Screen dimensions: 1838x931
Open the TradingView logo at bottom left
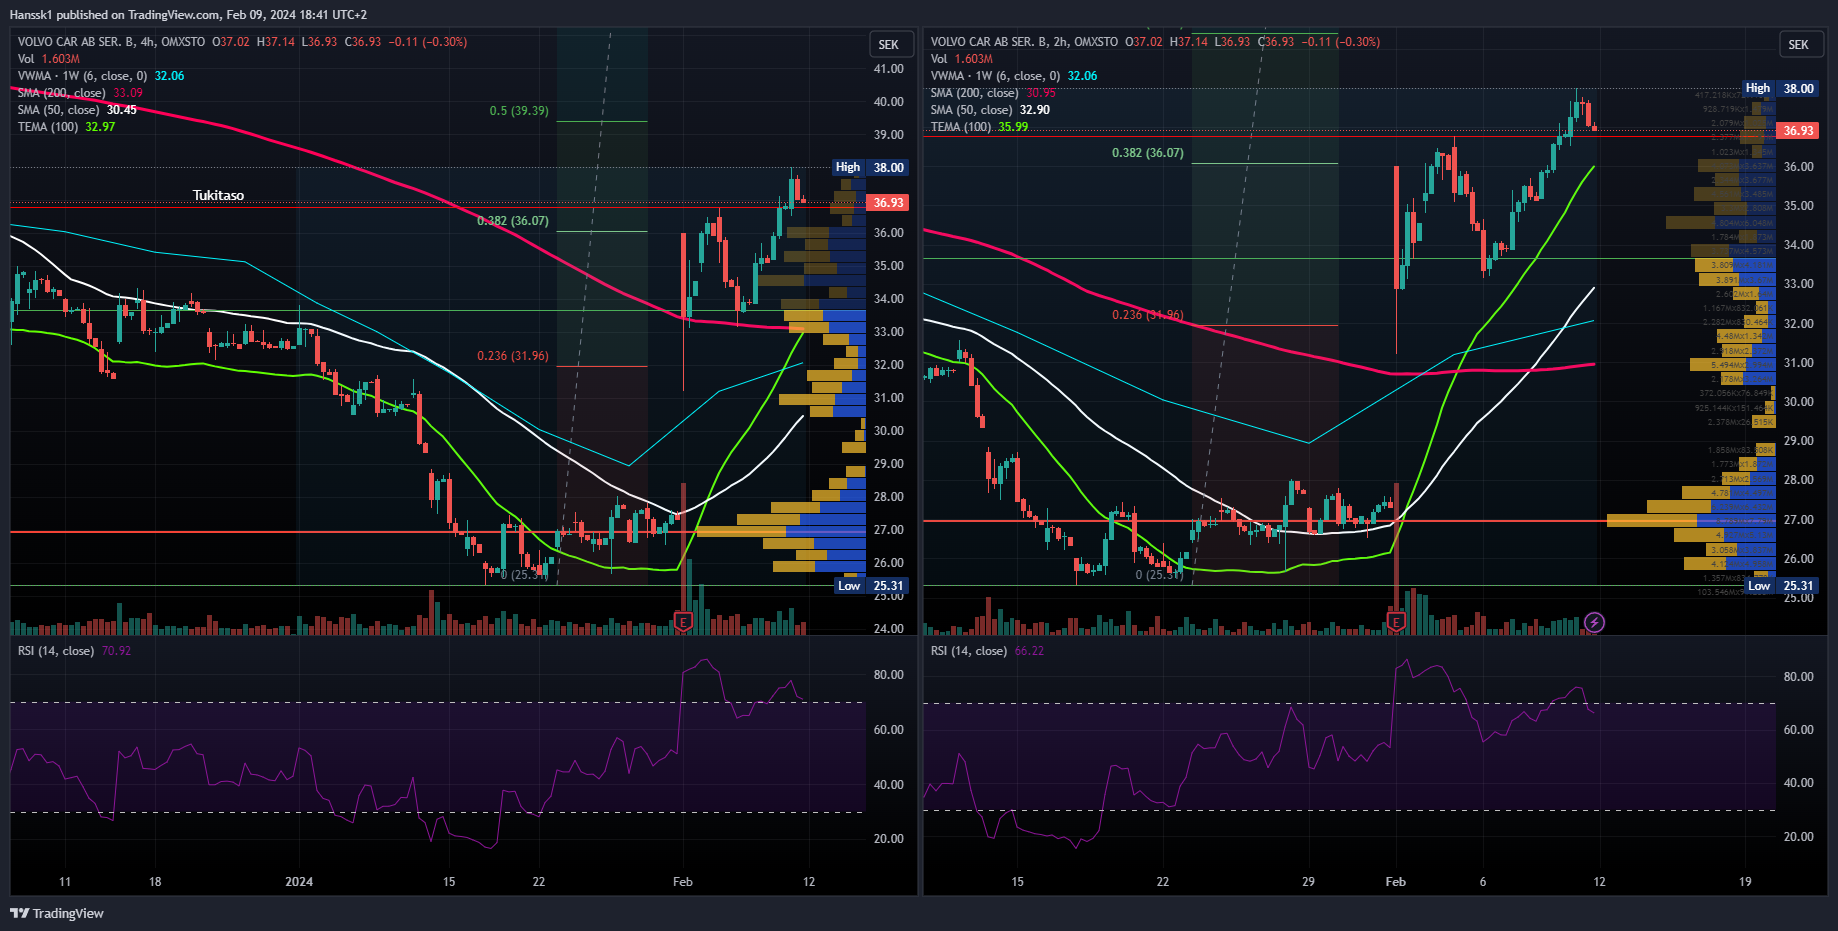click(x=57, y=913)
